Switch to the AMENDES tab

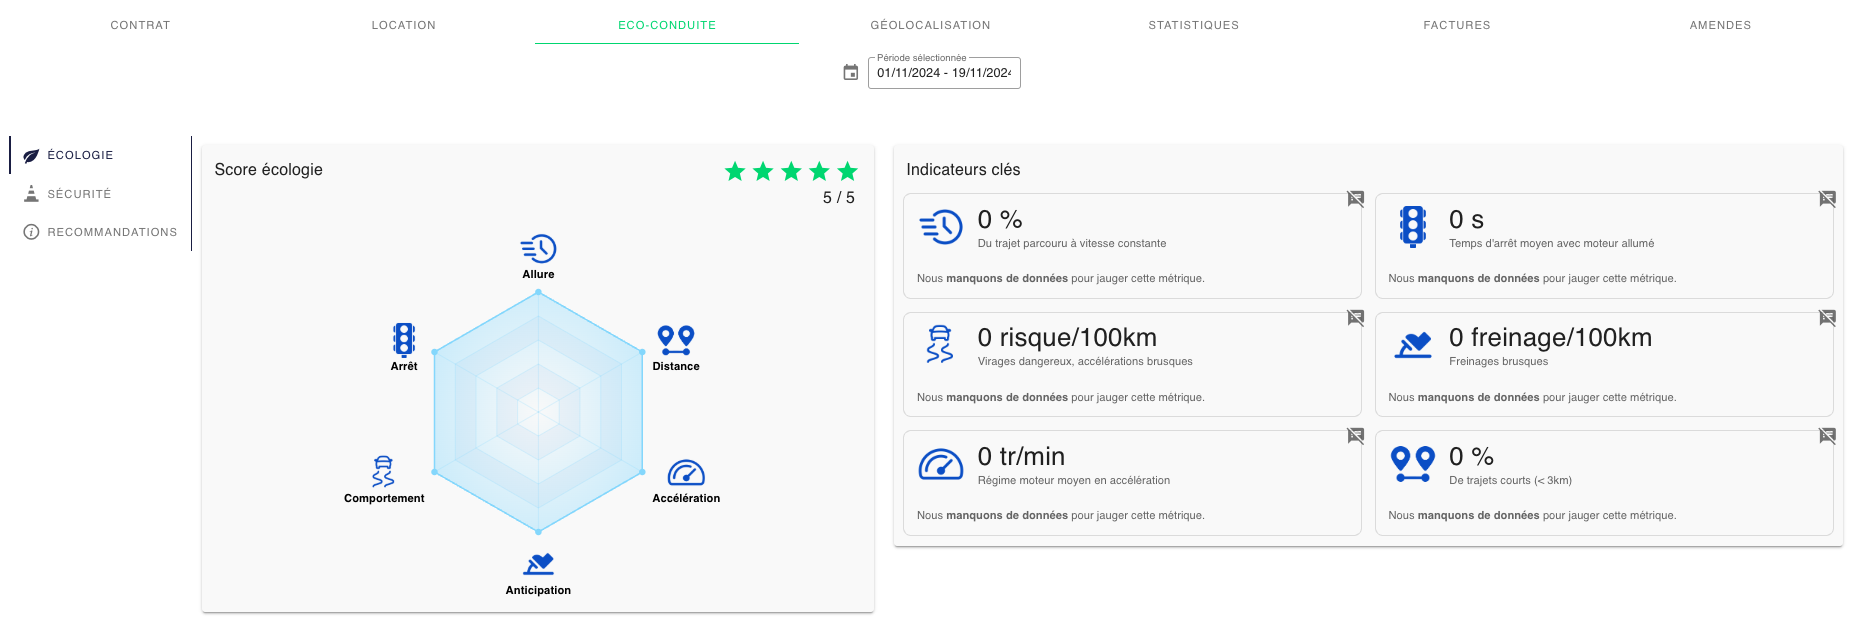coord(1720,25)
